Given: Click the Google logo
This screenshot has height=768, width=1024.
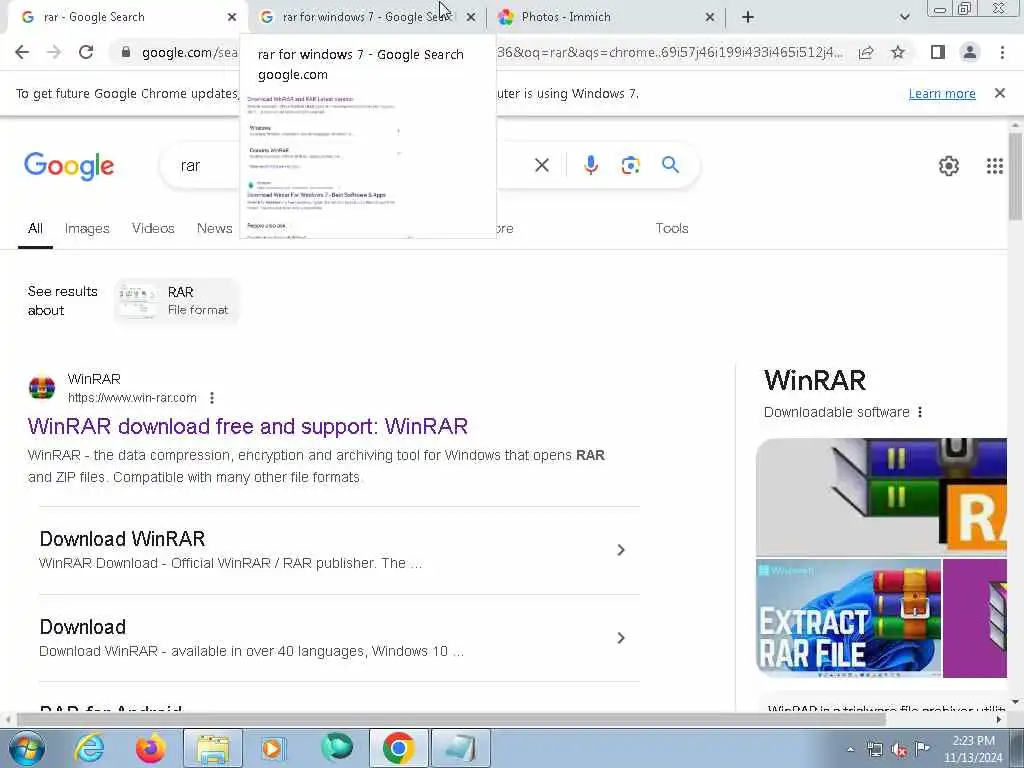Looking at the screenshot, I should [x=69, y=166].
